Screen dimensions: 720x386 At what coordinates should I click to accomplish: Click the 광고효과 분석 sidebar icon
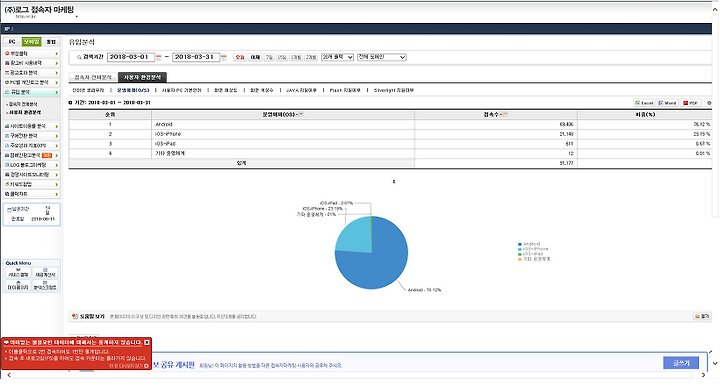7,73
